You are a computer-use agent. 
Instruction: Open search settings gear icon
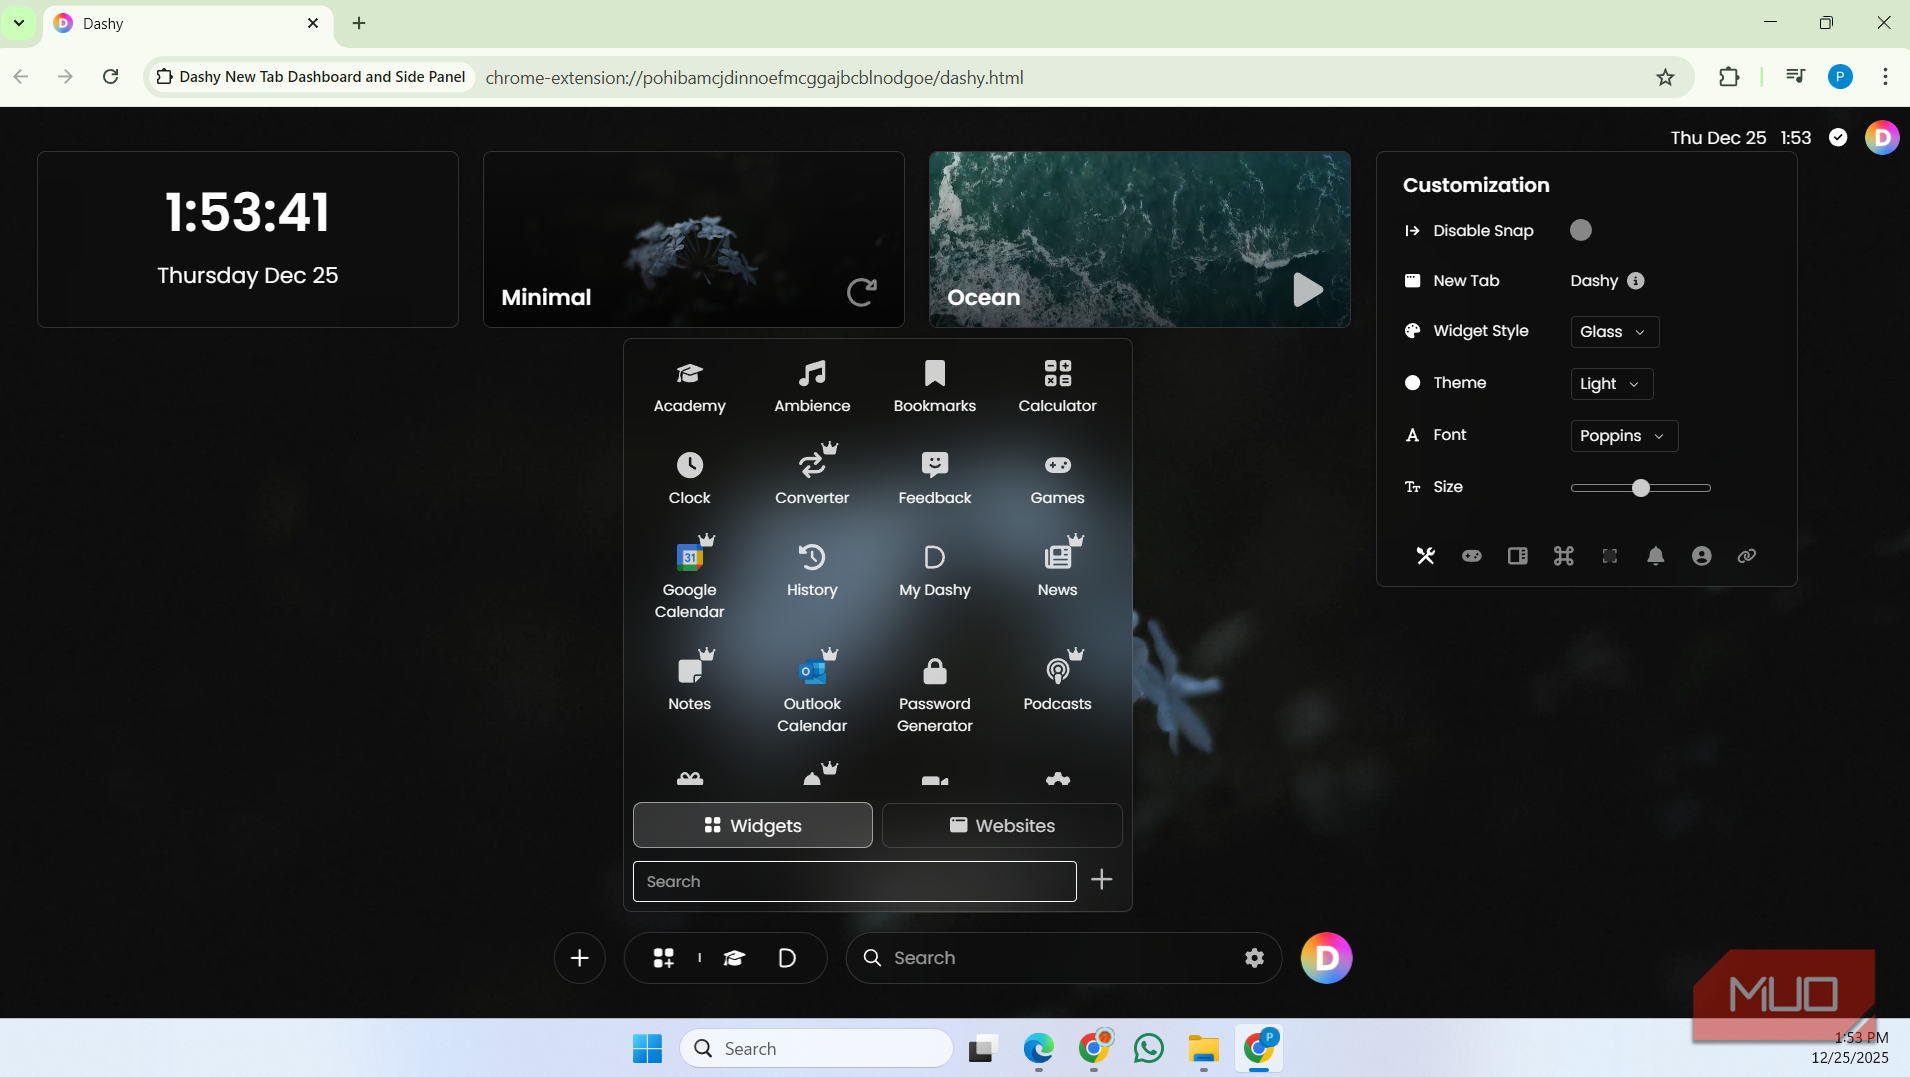pyautogui.click(x=1254, y=958)
